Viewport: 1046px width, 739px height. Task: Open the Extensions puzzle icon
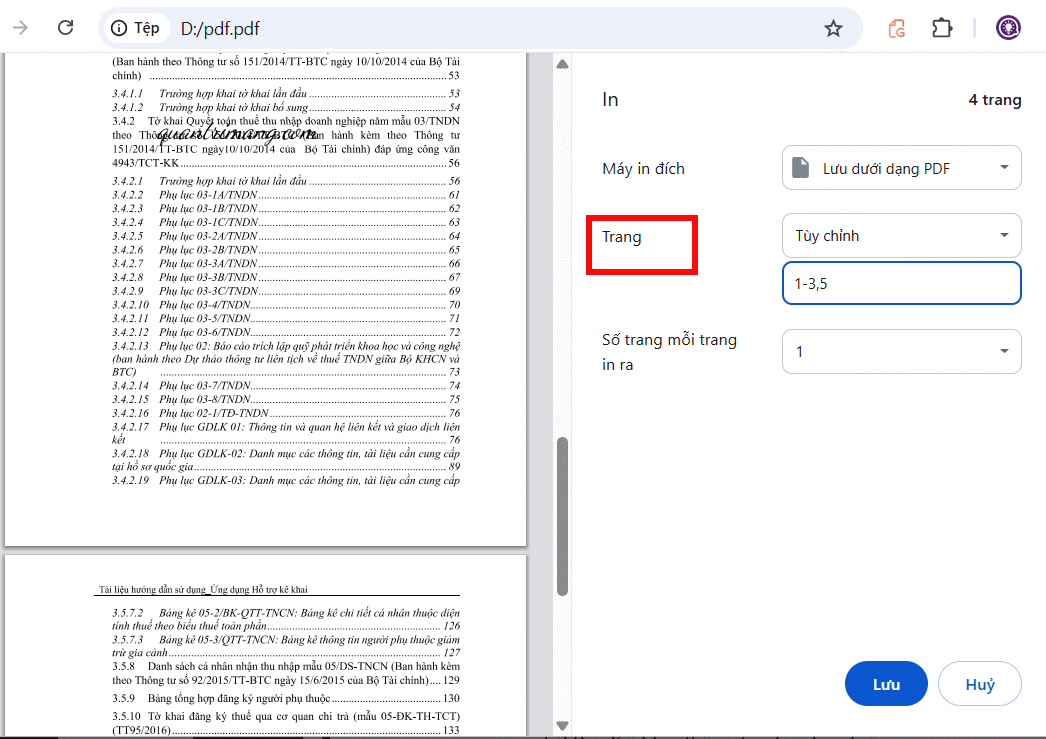tap(942, 28)
